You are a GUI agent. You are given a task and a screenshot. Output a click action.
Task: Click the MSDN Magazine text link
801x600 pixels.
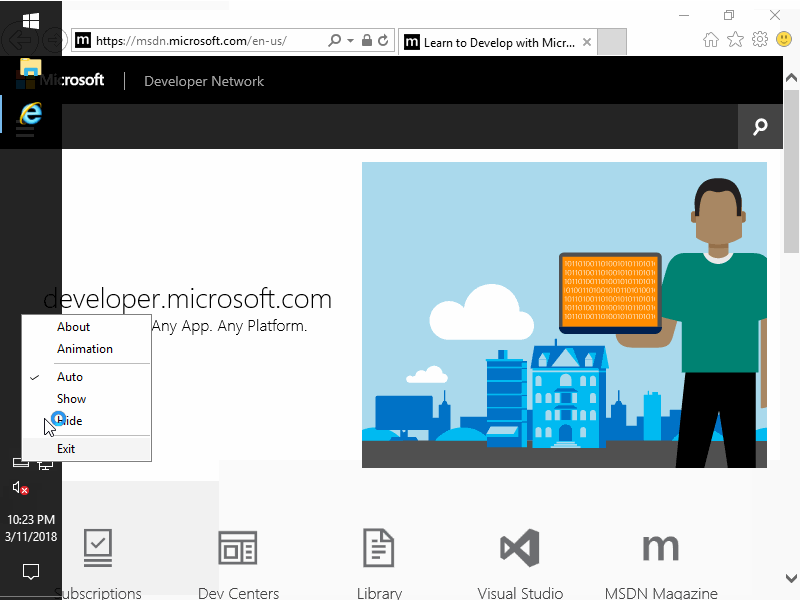[661, 593]
